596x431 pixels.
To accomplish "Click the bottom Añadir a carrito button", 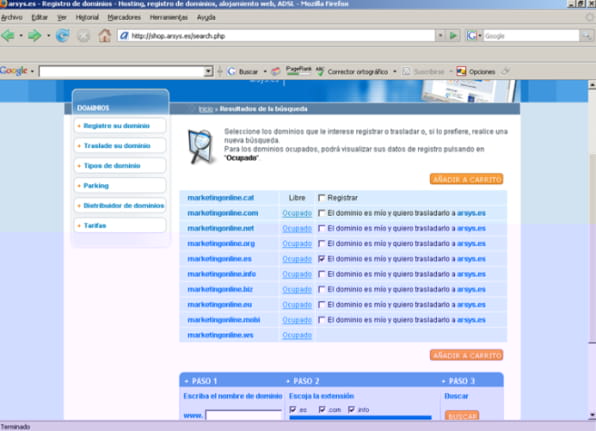I will (466, 355).
